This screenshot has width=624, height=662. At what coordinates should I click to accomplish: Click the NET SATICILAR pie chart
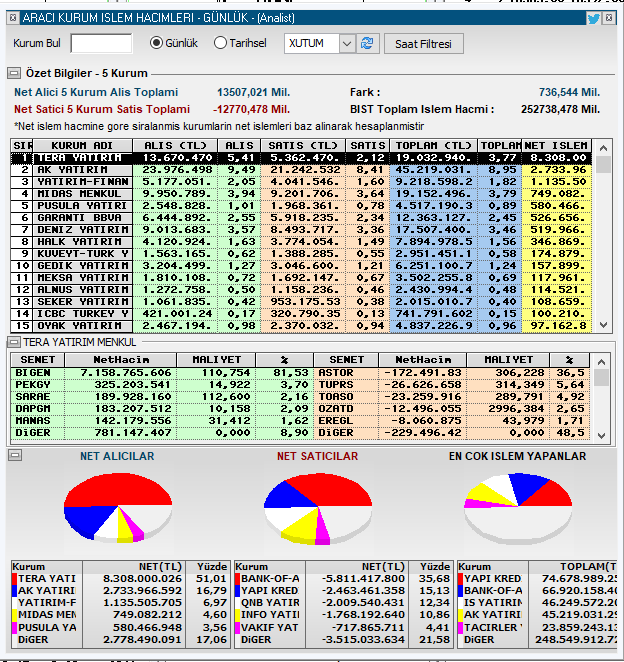pyautogui.click(x=318, y=509)
